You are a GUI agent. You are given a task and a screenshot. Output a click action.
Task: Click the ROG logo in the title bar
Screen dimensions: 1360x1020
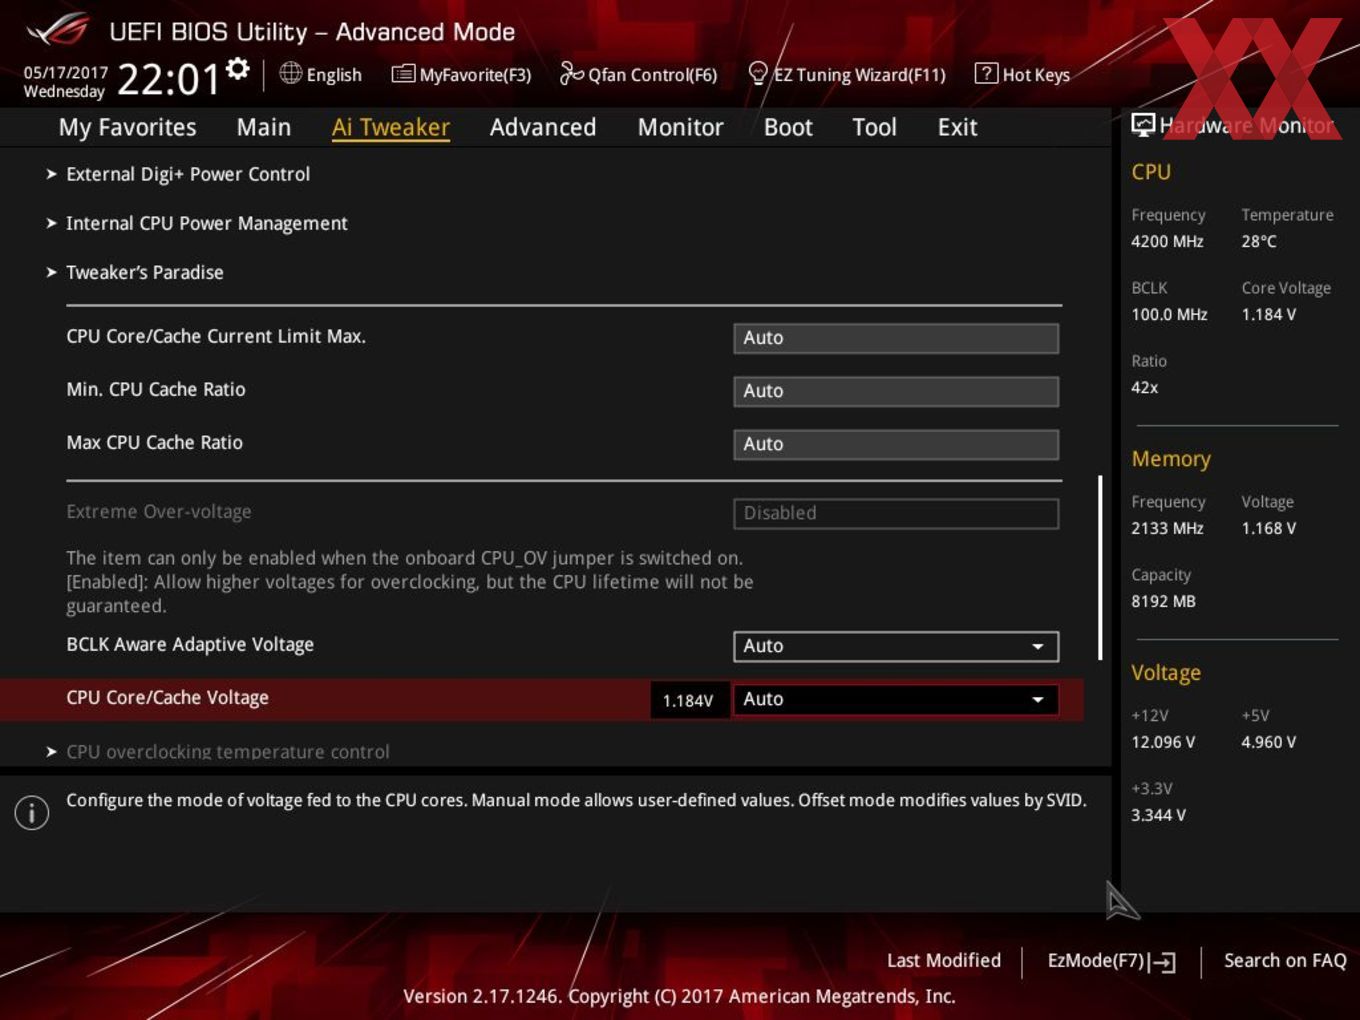pos(58,31)
